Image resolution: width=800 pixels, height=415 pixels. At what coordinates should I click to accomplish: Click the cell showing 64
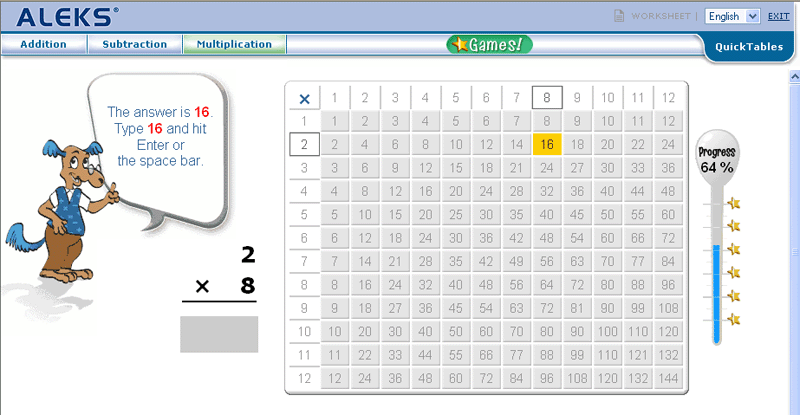547,285
